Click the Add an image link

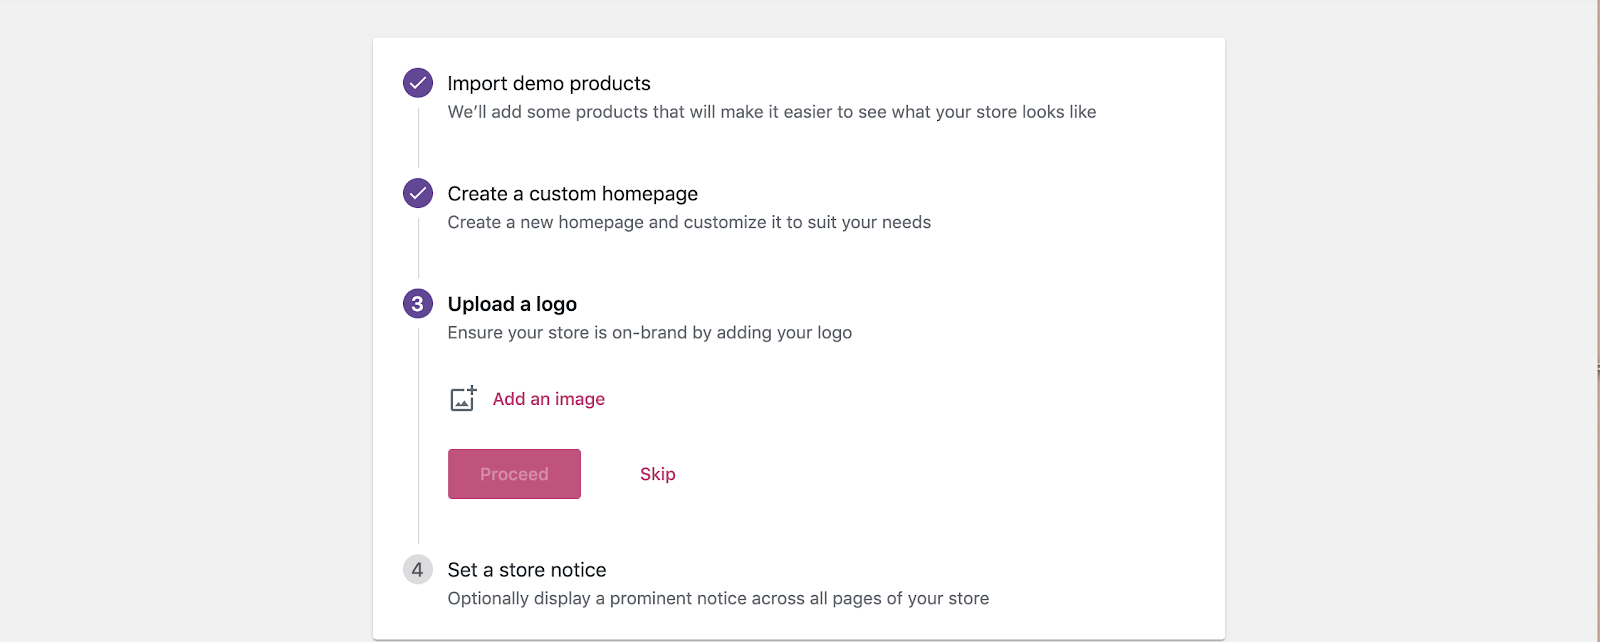549,399
